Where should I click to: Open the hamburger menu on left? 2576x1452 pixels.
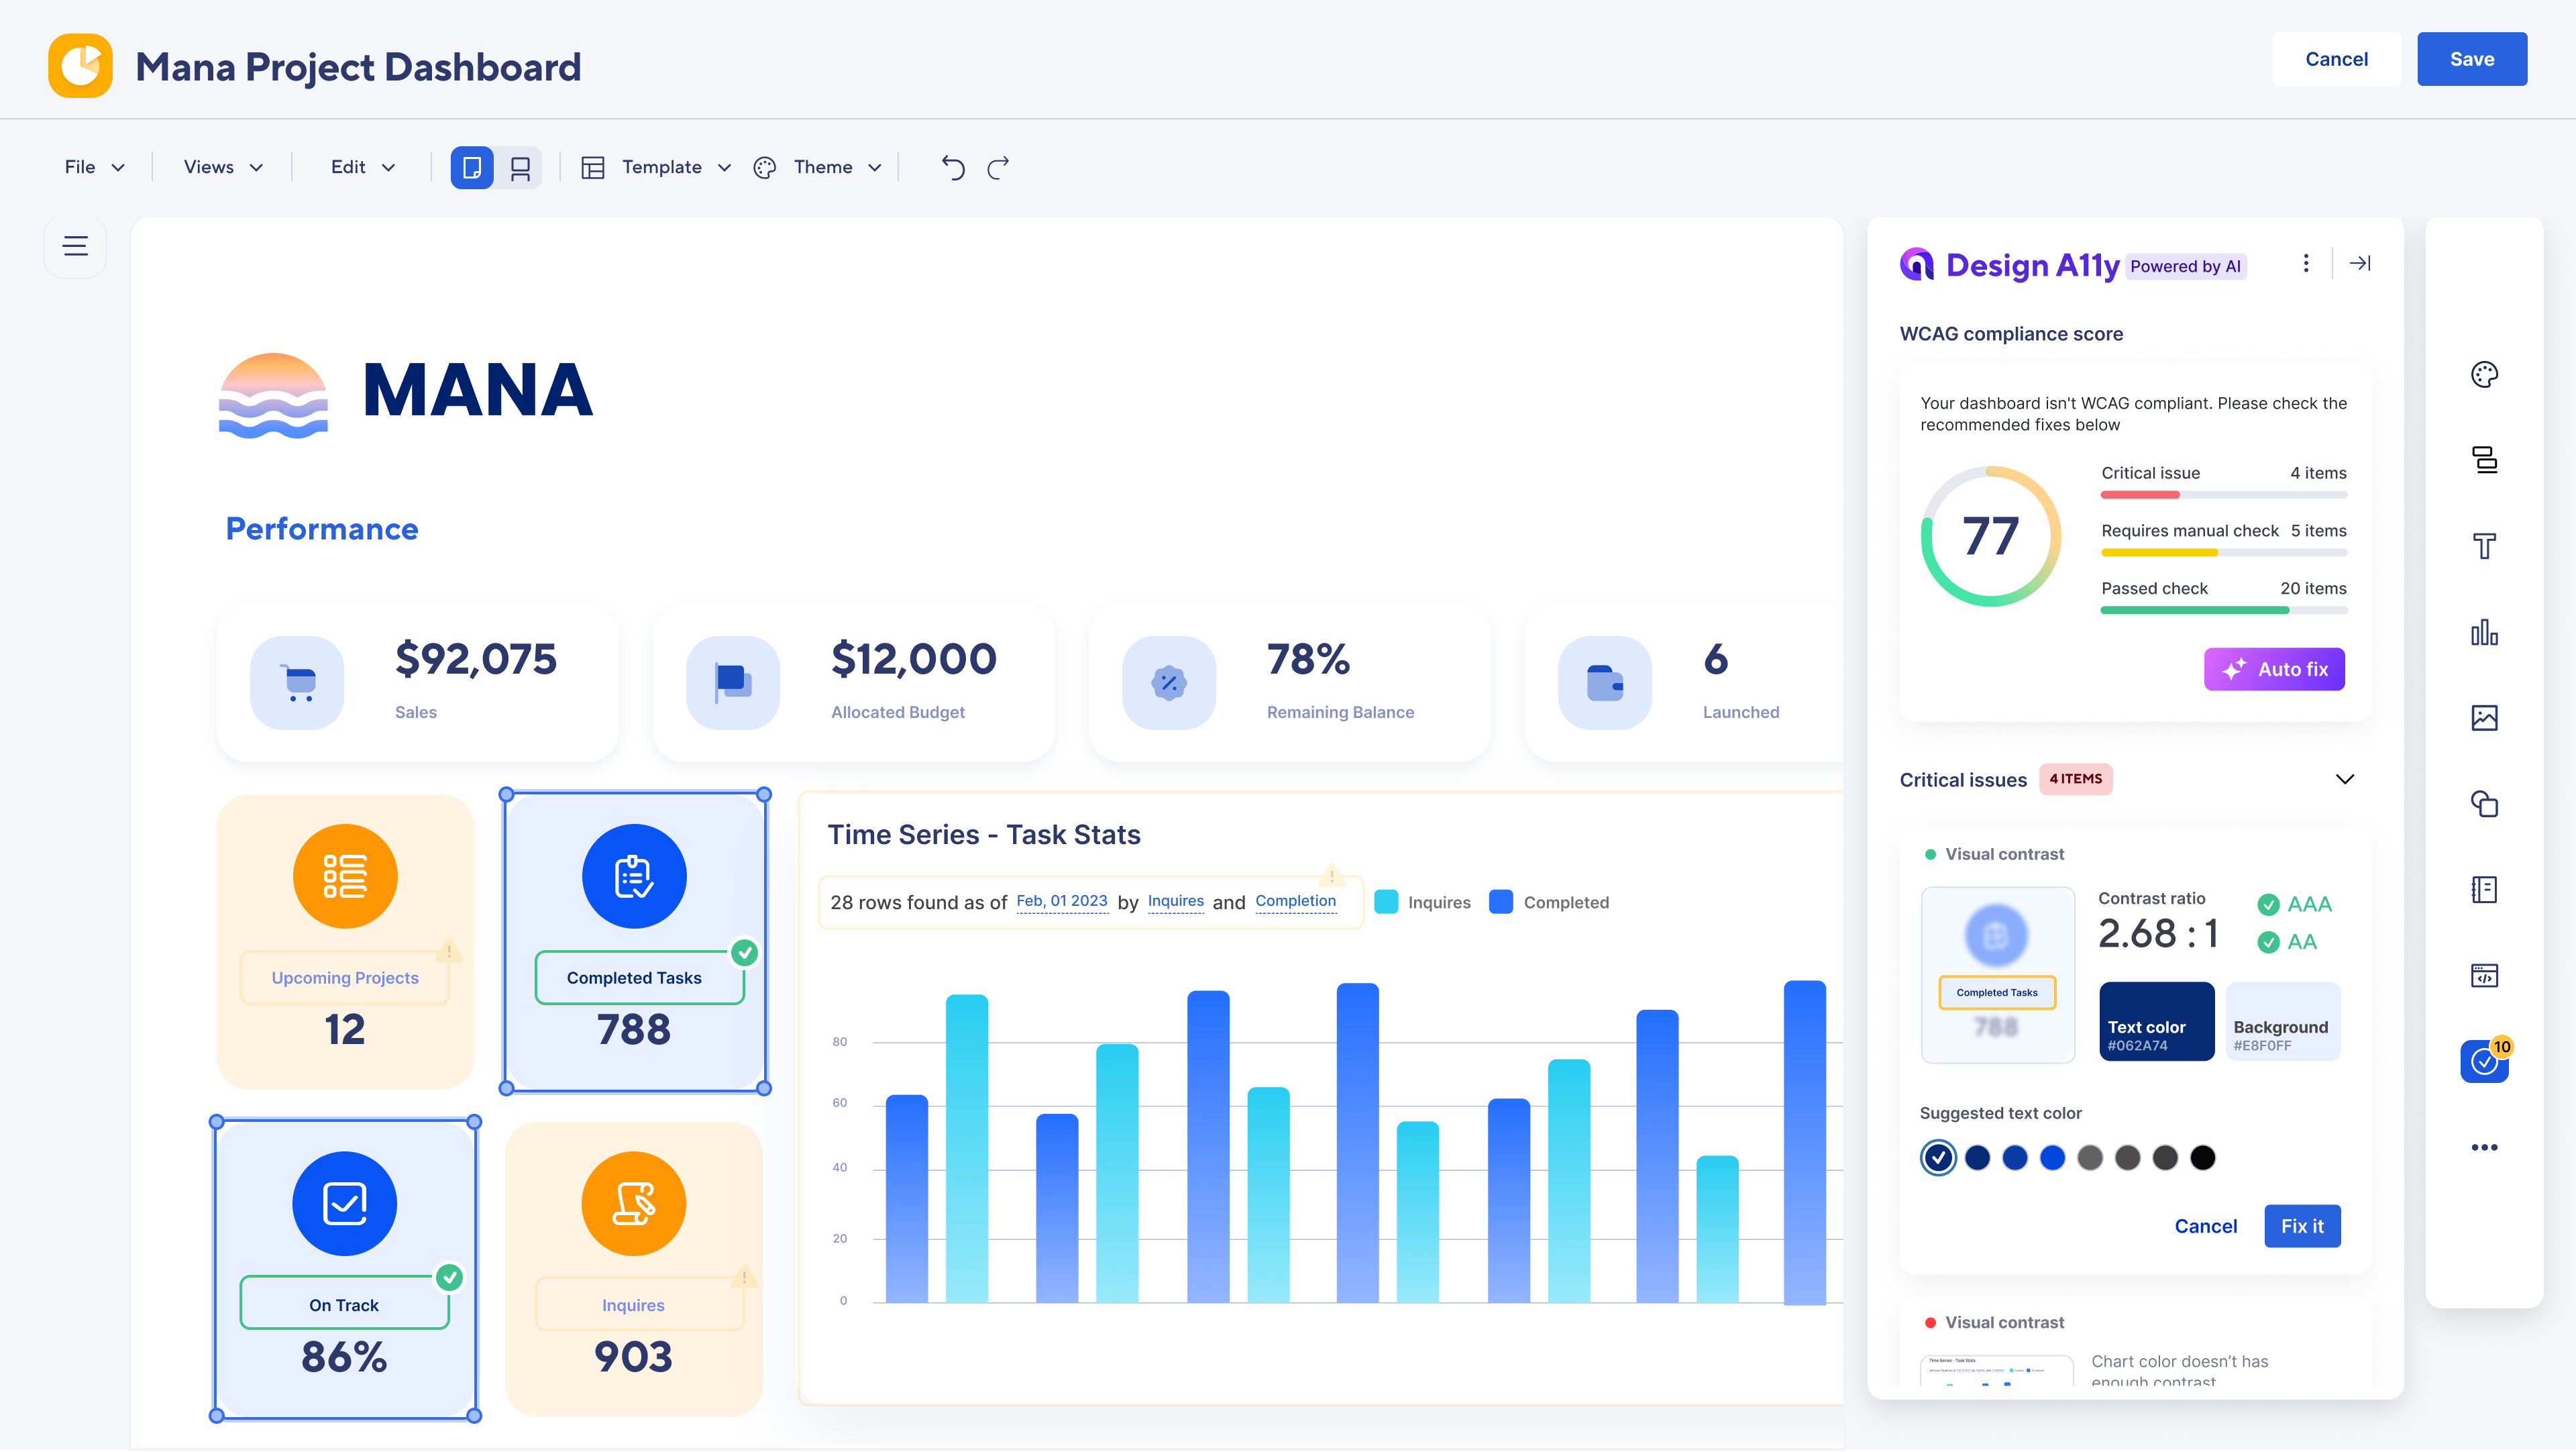(x=75, y=246)
